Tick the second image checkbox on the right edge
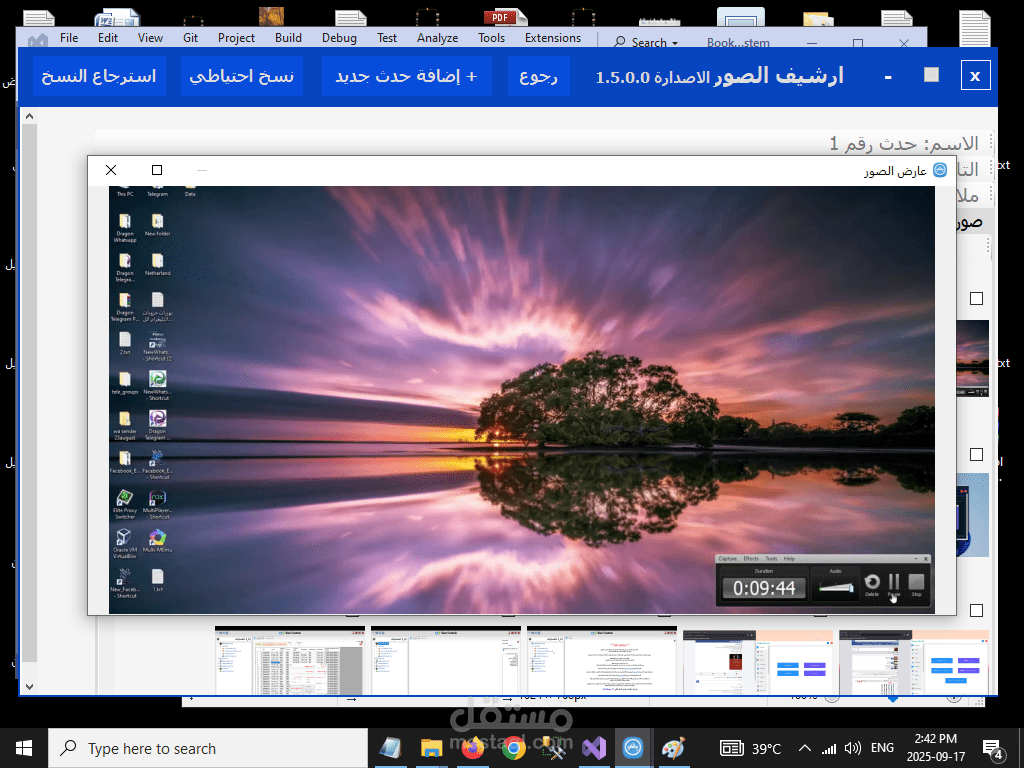Screen dimensions: 1024x768 [976, 455]
